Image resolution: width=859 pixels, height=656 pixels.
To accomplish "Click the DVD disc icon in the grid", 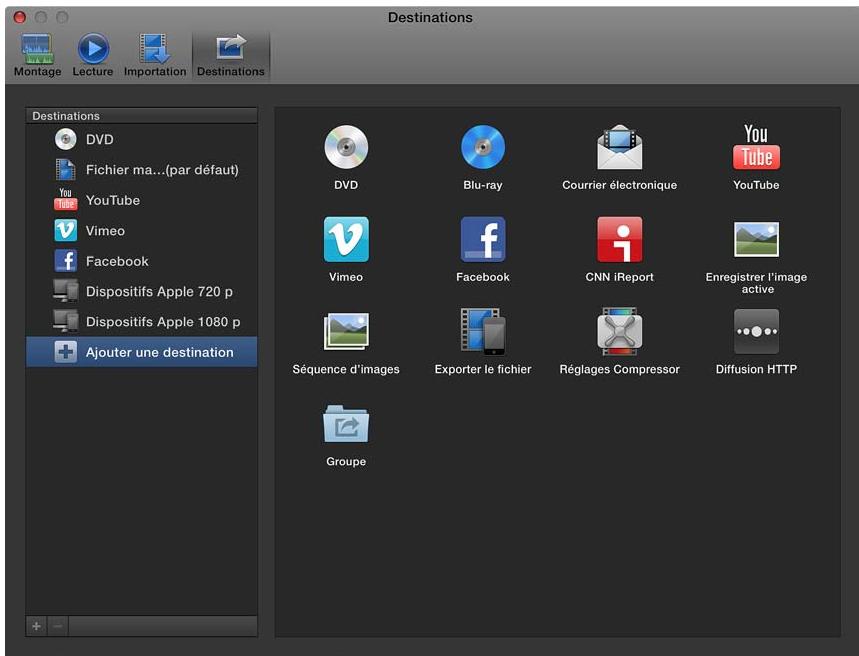I will [346, 147].
